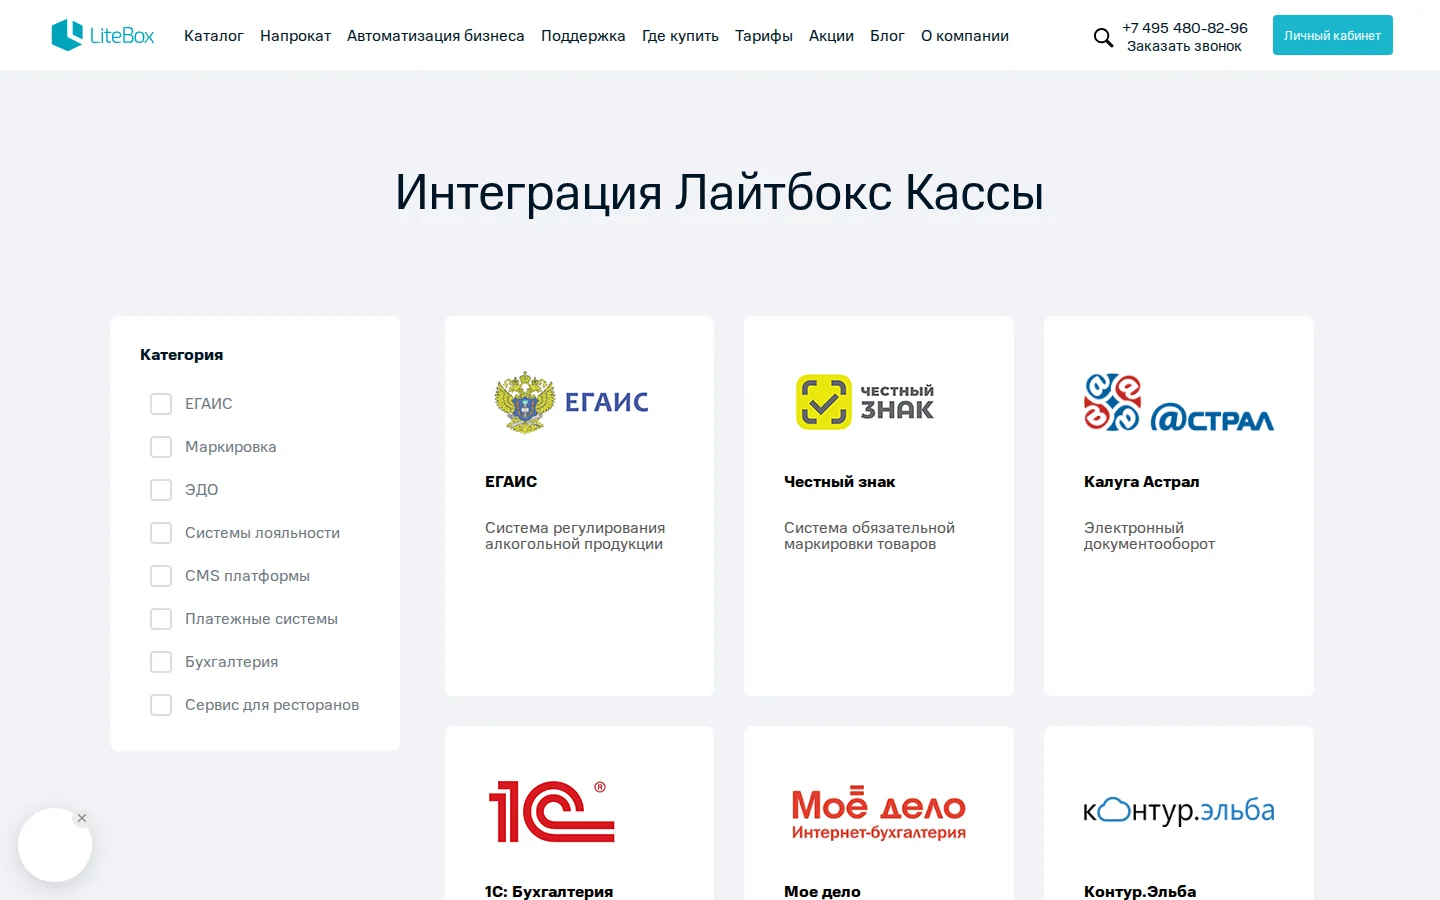Check the ЕГАИС category checkbox
Viewport: 1440px width, 900px height.
point(161,404)
